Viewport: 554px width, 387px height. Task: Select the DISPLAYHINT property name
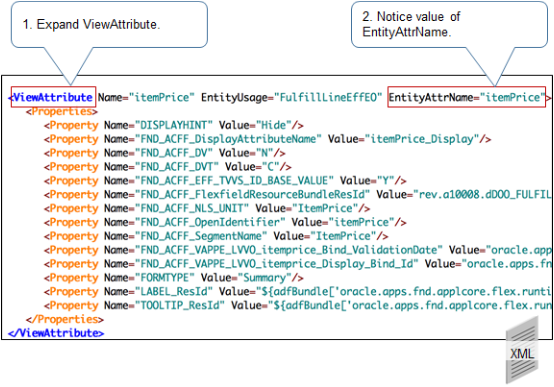pyautogui.click(x=174, y=125)
